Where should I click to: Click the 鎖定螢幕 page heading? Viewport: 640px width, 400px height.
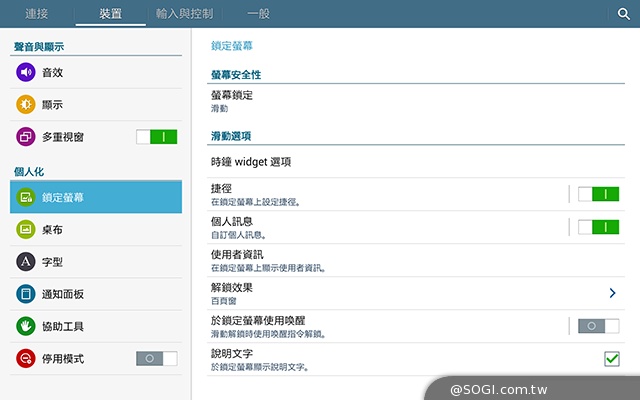coord(232,46)
